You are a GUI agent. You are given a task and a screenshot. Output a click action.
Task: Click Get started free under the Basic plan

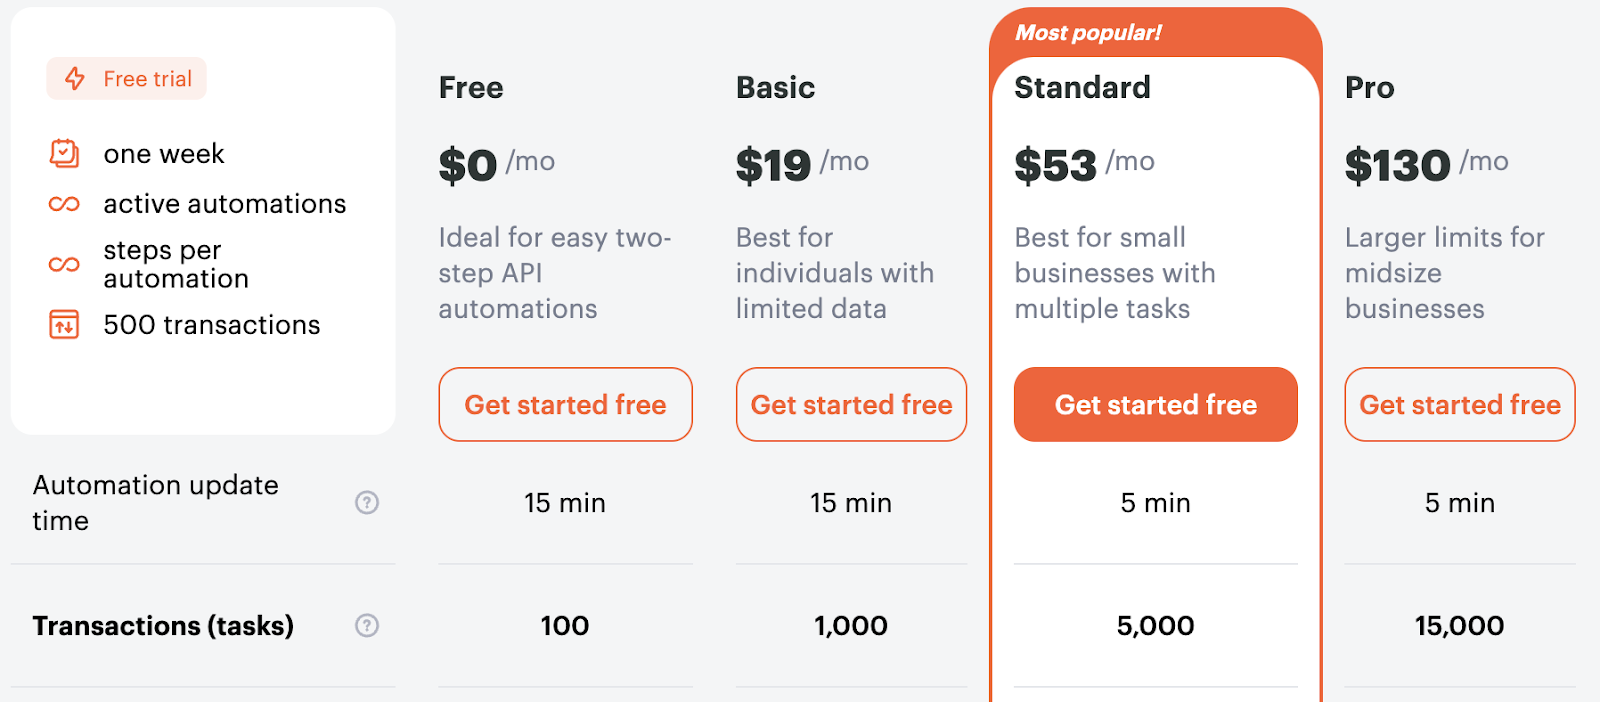[851, 405]
